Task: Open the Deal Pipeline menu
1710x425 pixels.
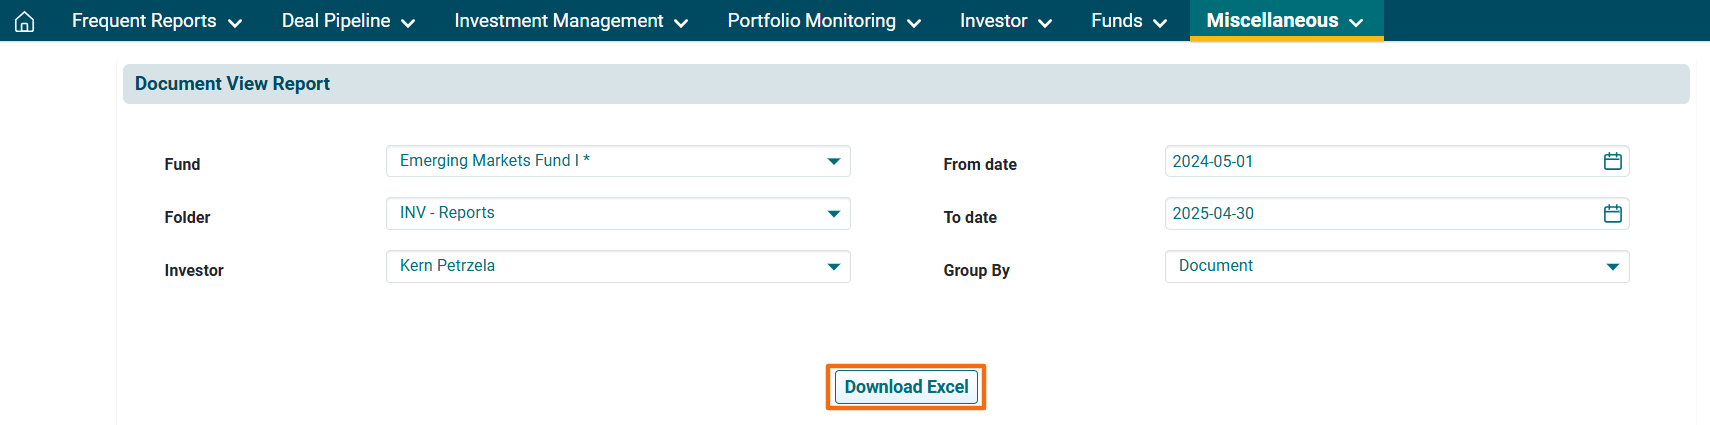Action: [348, 21]
